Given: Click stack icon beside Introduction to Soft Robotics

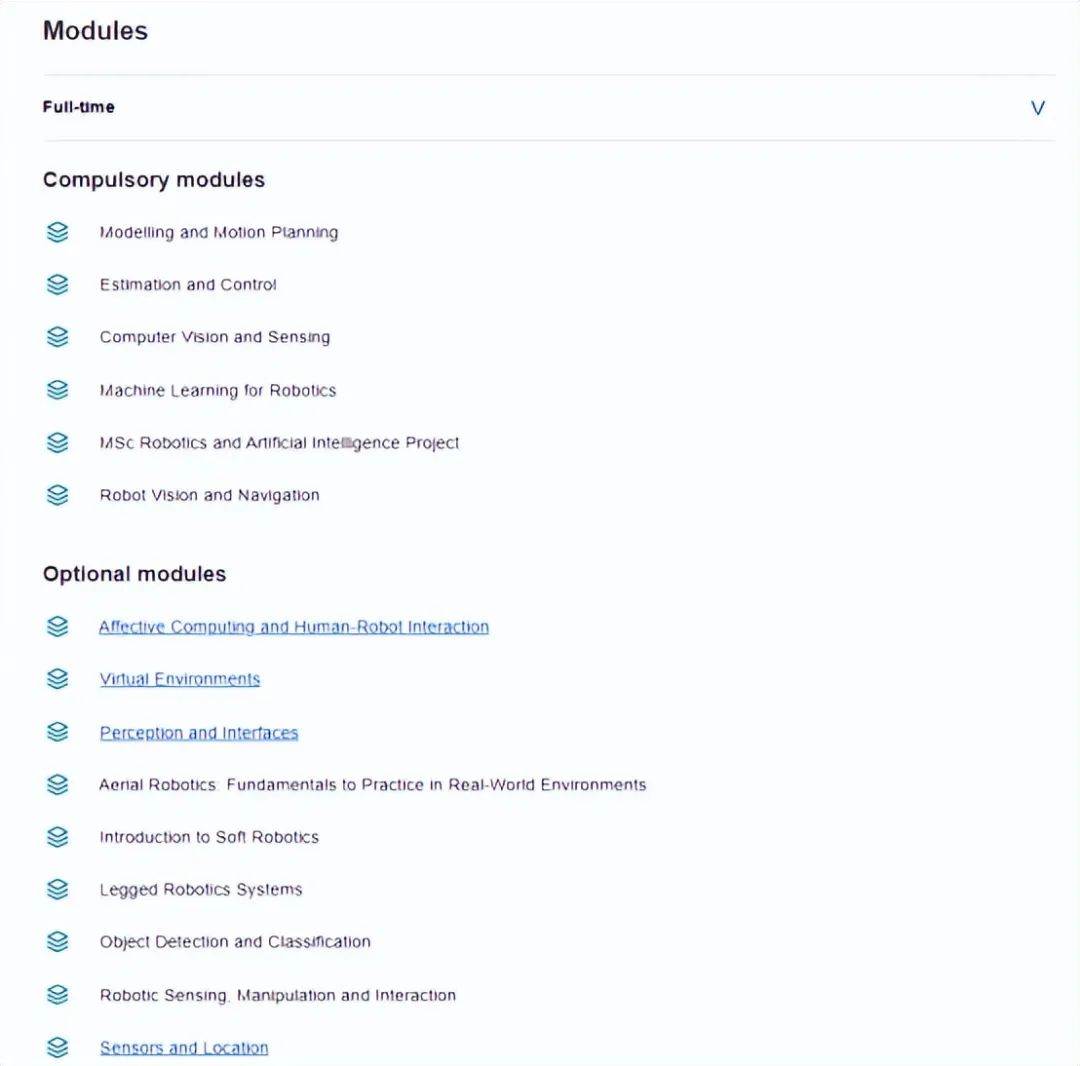Looking at the screenshot, I should [x=58, y=837].
